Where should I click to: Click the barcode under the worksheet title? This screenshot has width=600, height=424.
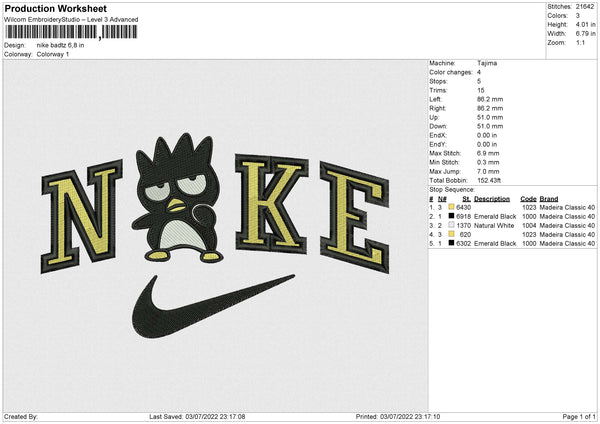[71, 32]
